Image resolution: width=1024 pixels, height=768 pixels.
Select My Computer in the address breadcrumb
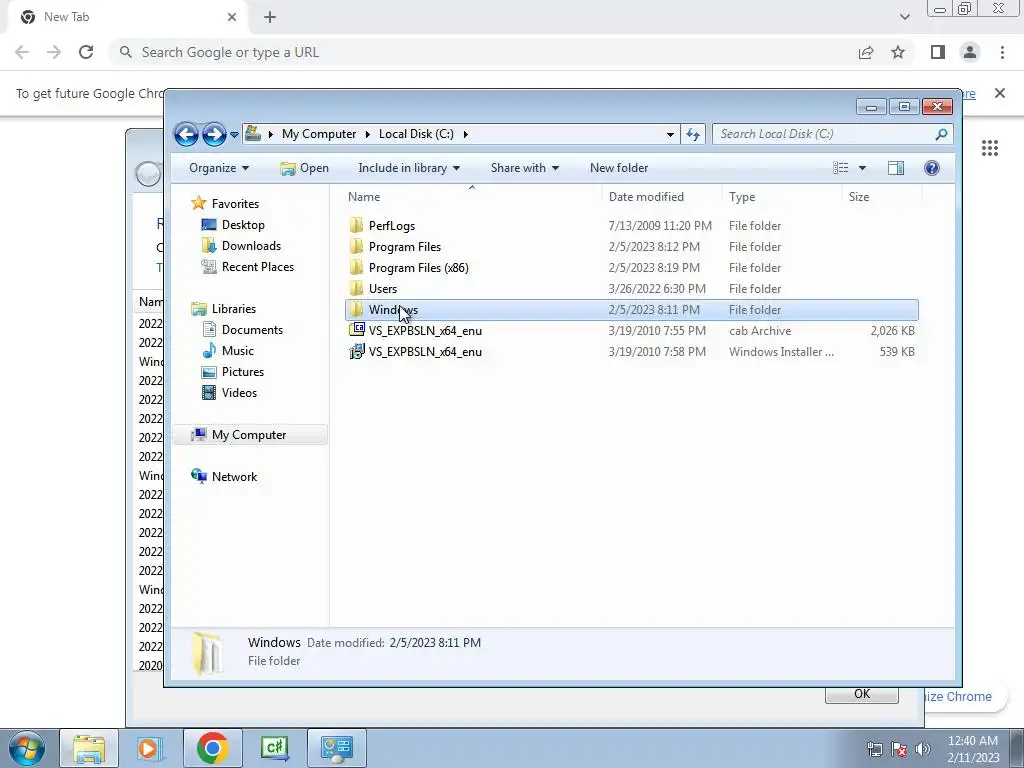(x=319, y=134)
